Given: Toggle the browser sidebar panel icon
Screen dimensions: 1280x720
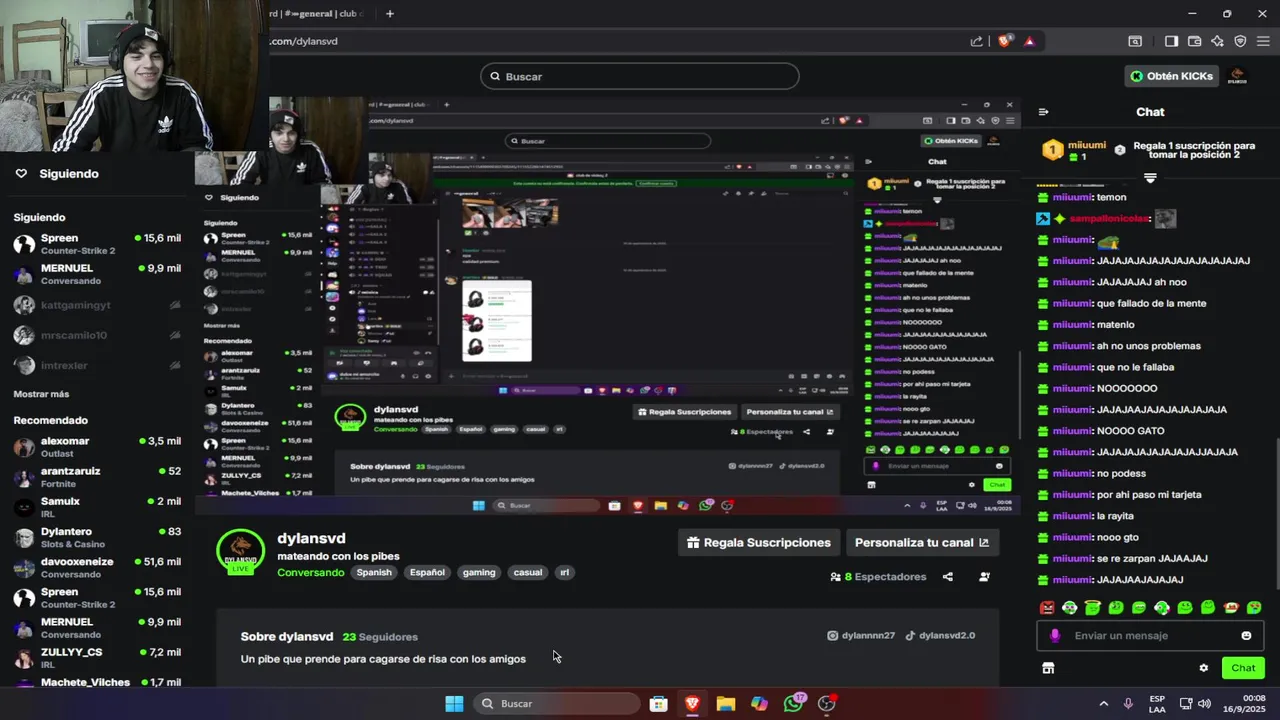Looking at the screenshot, I should (1171, 41).
